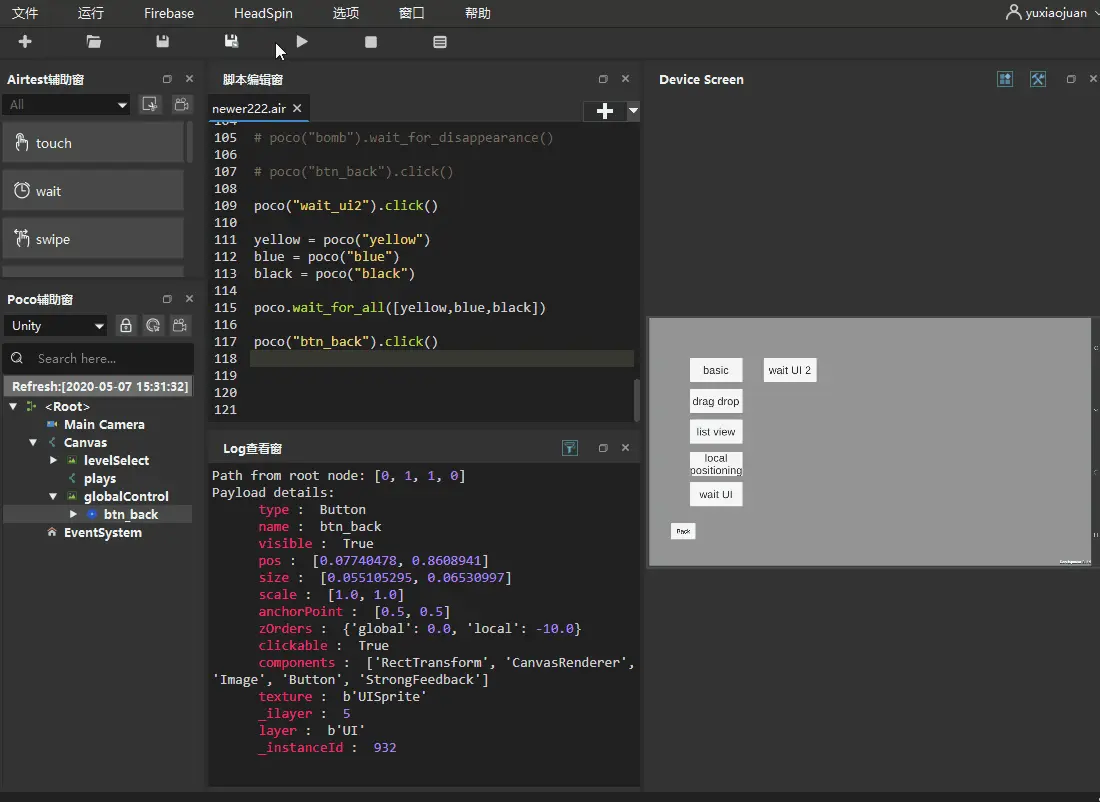Run the script with play button
Image resolution: width=1100 pixels, height=802 pixels.
coord(302,42)
